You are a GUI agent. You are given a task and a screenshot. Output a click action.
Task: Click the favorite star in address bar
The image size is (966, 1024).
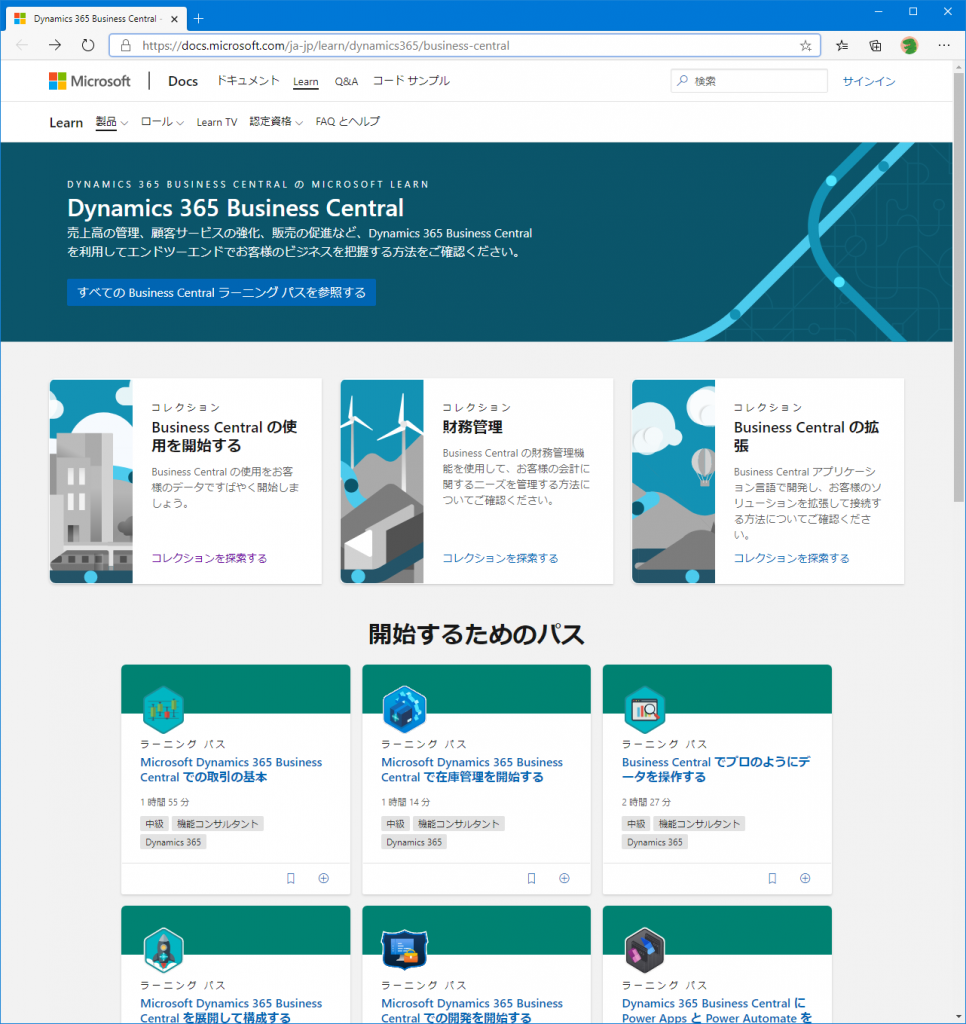[806, 45]
